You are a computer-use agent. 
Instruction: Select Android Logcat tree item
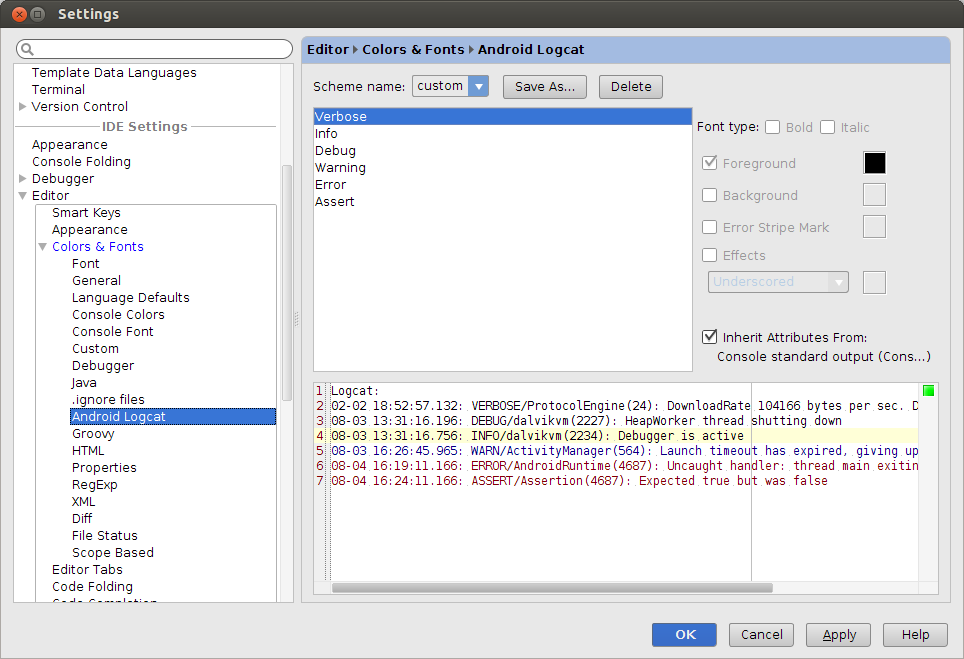[x=173, y=417]
